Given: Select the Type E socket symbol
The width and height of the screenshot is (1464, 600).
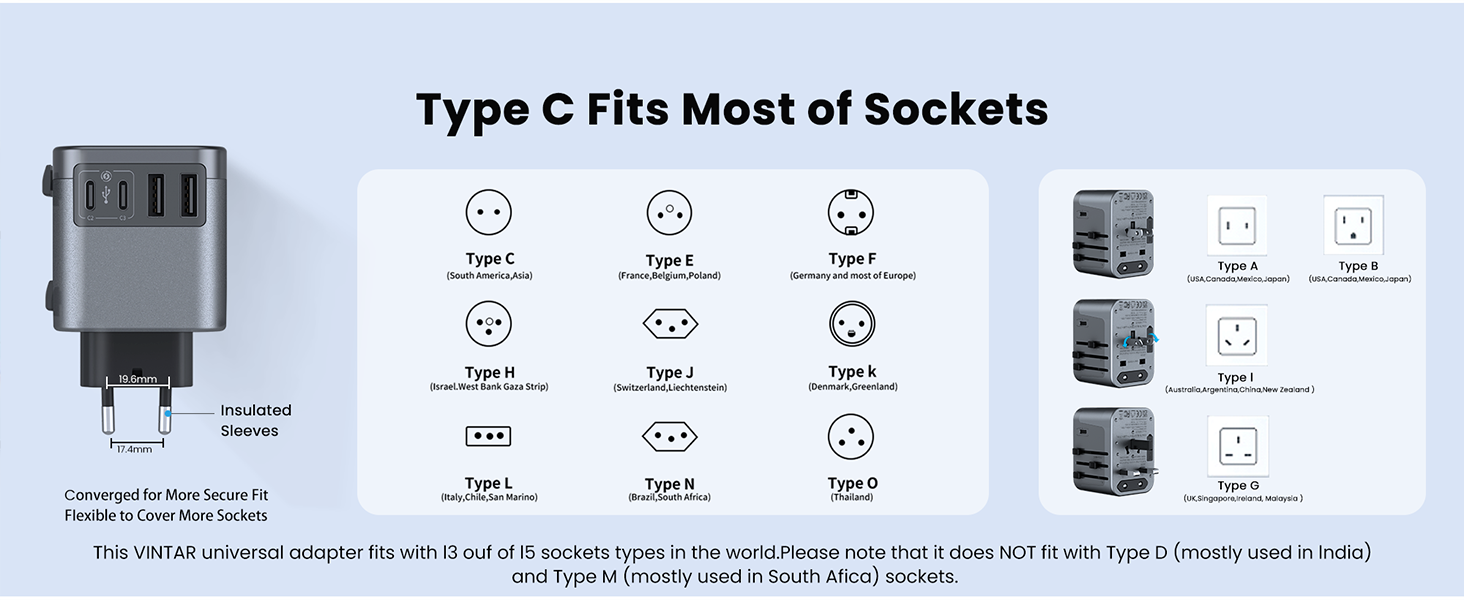Looking at the screenshot, I should coord(670,213).
